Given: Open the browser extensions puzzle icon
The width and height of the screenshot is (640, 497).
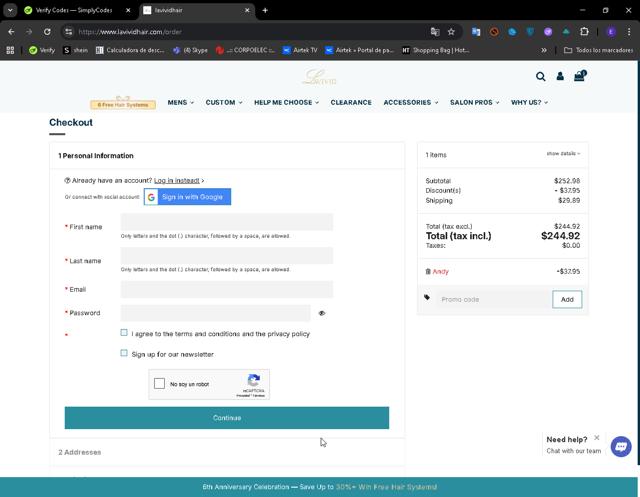Looking at the screenshot, I should 584,32.
